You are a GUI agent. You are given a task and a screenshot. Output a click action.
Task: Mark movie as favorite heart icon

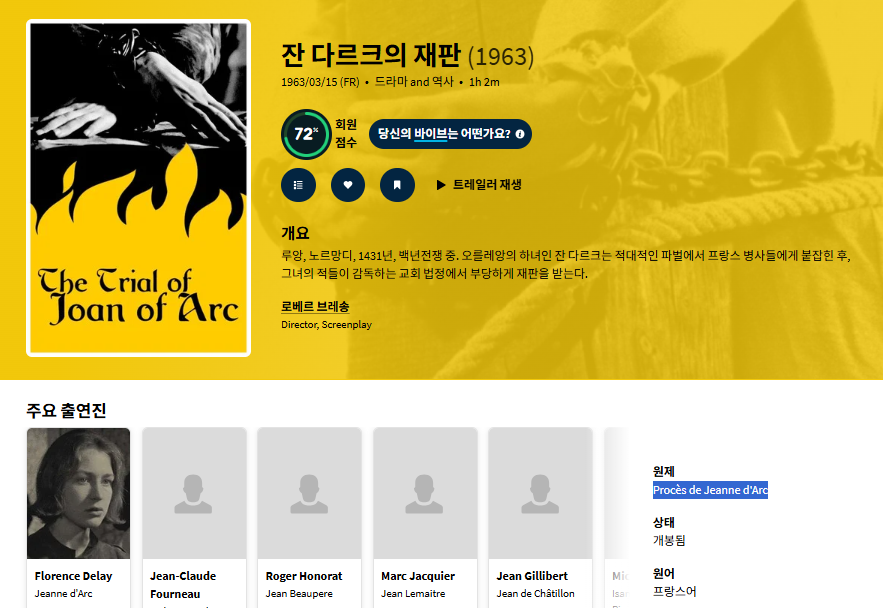coord(348,185)
